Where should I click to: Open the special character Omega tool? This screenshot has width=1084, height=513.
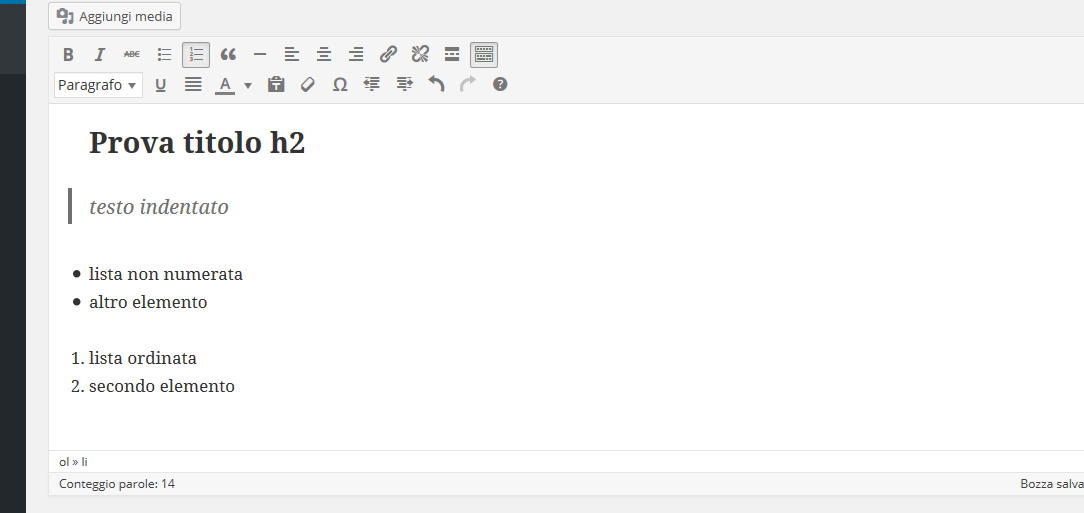pos(340,85)
